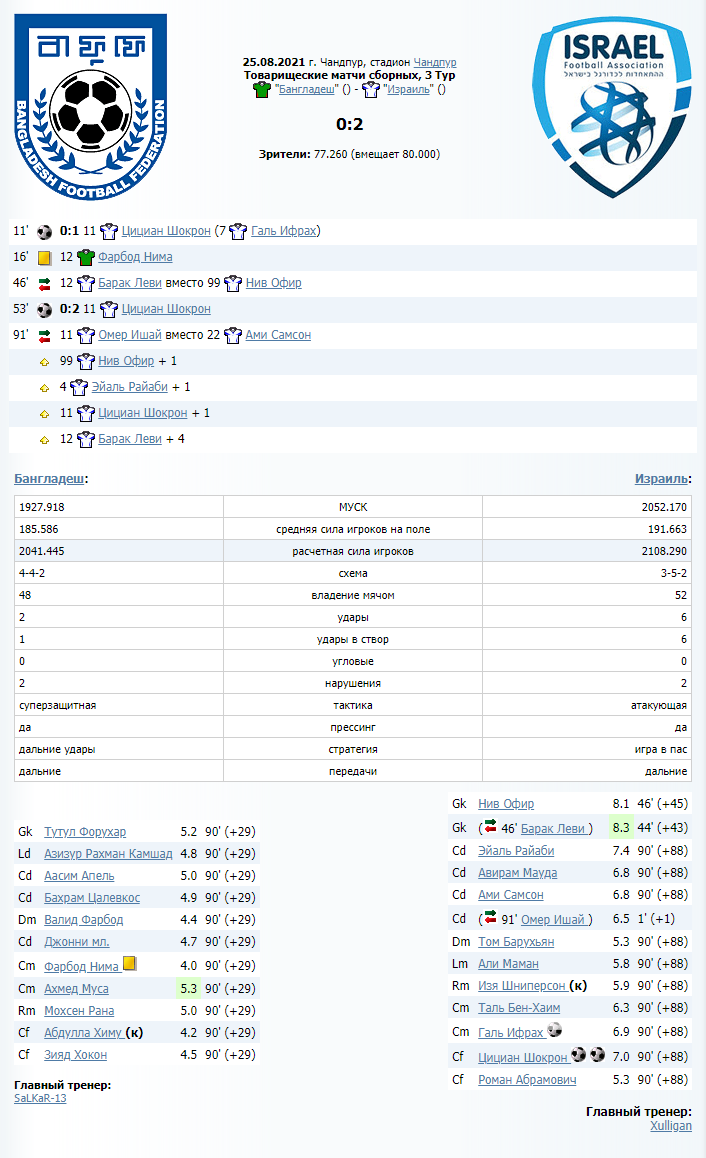Click the green shirt icon in match header

click(262, 89)
